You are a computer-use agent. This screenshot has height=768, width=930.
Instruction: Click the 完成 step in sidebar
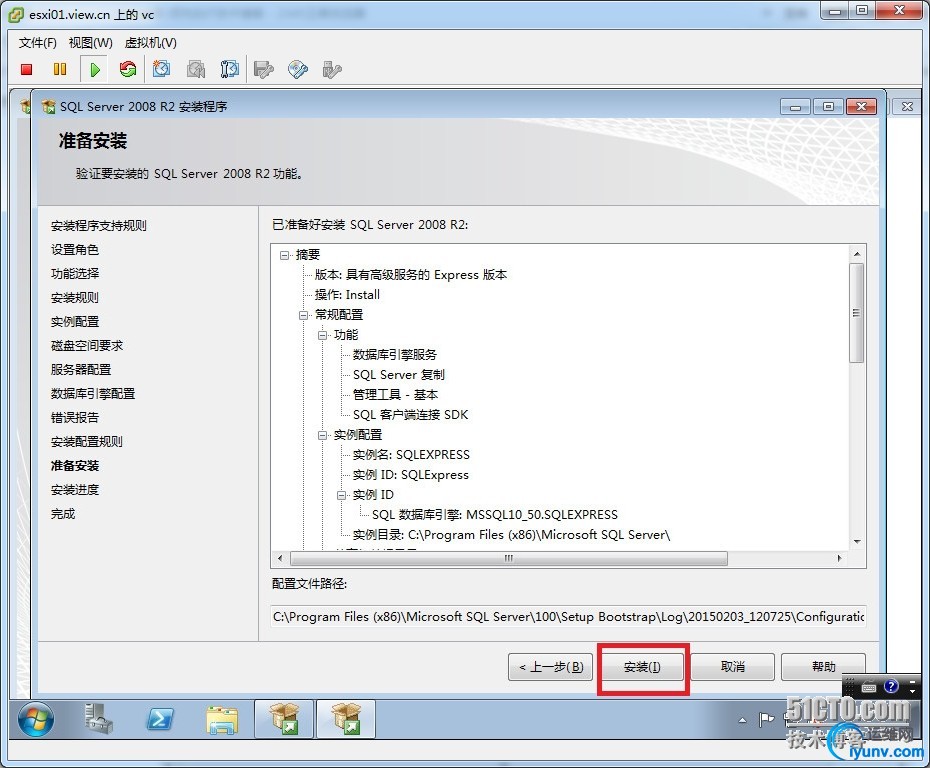(x=63, y=514)
